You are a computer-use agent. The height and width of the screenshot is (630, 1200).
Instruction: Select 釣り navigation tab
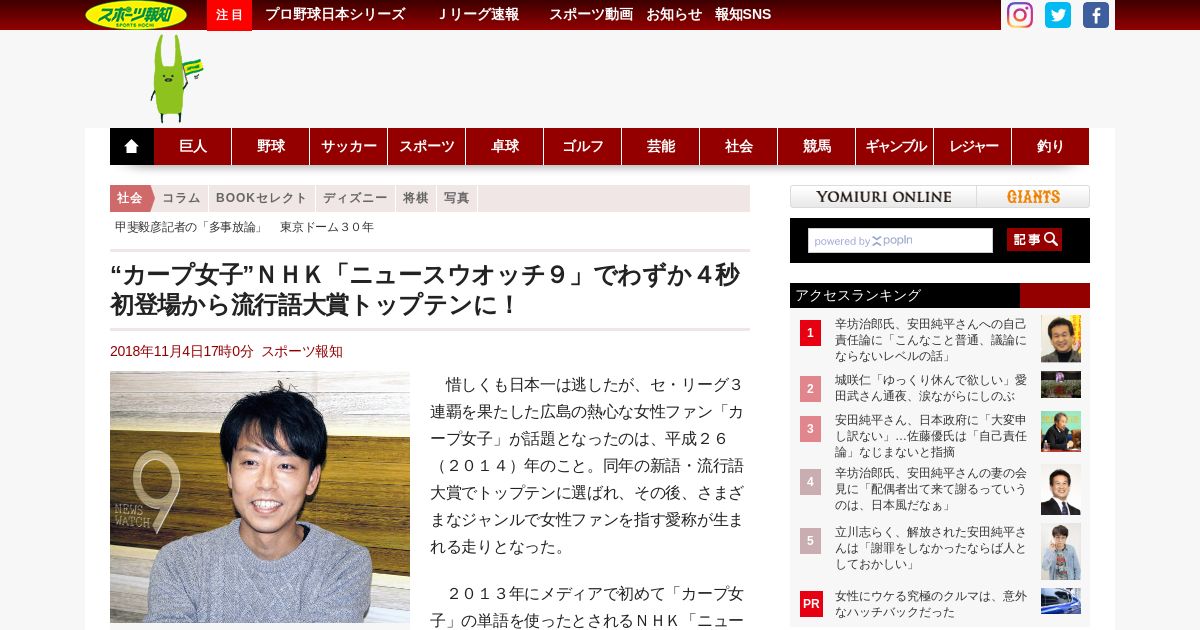pyautogui.click(x=1050, y=146)
